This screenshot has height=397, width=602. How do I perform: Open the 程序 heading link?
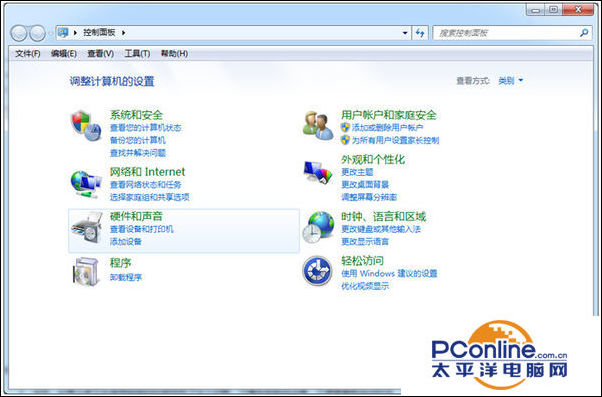[x=121, y=263]
